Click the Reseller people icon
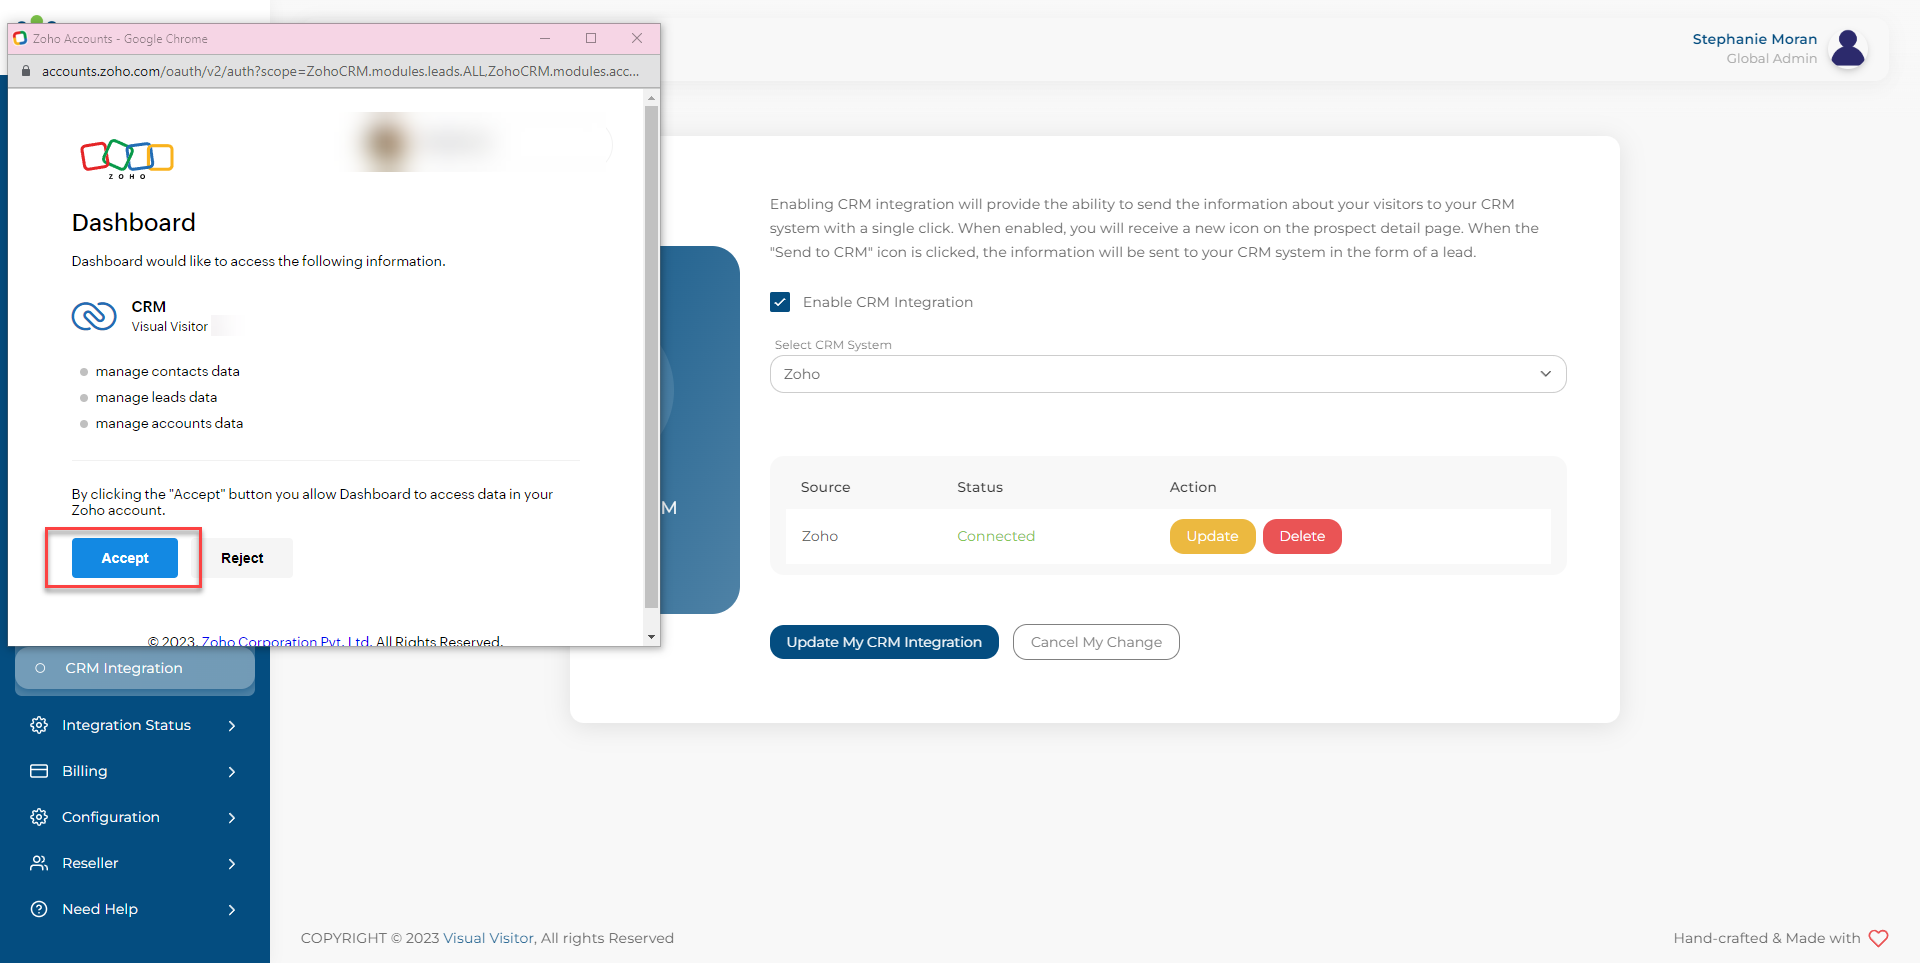The image size is (1920, 963). pos(39,863)
